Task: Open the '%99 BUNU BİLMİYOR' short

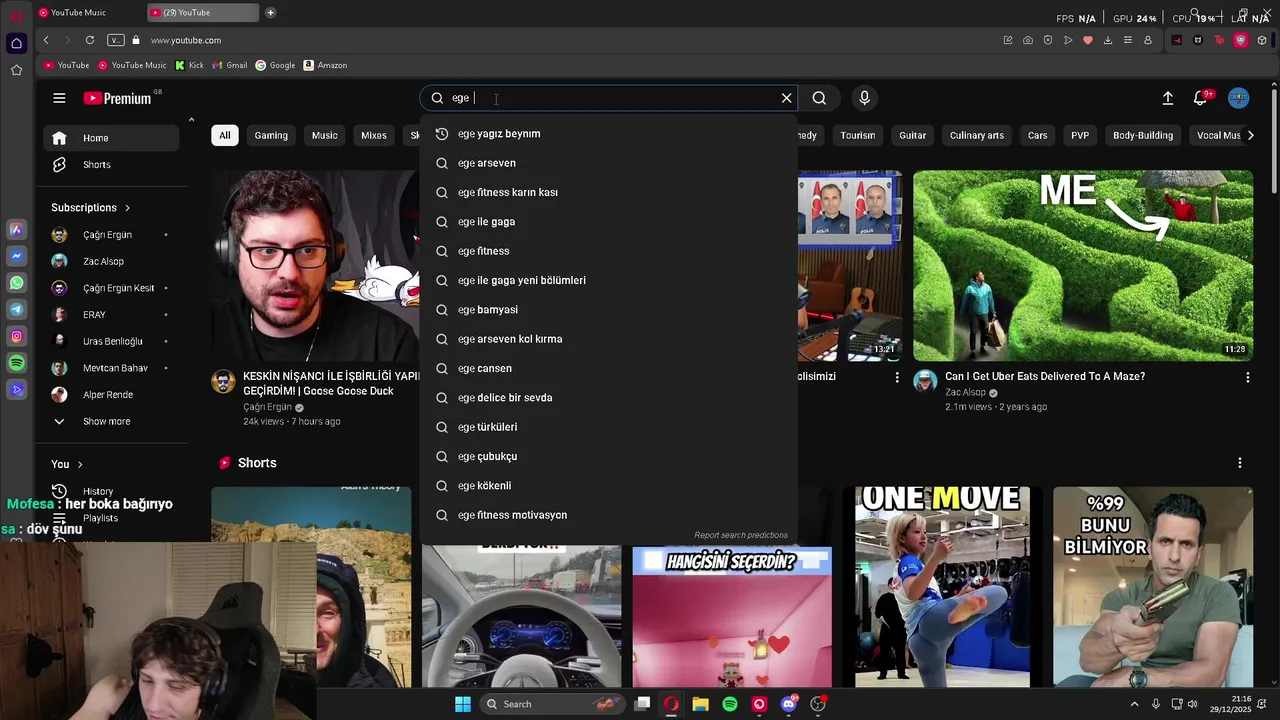Action: [x=1152, y=587]
